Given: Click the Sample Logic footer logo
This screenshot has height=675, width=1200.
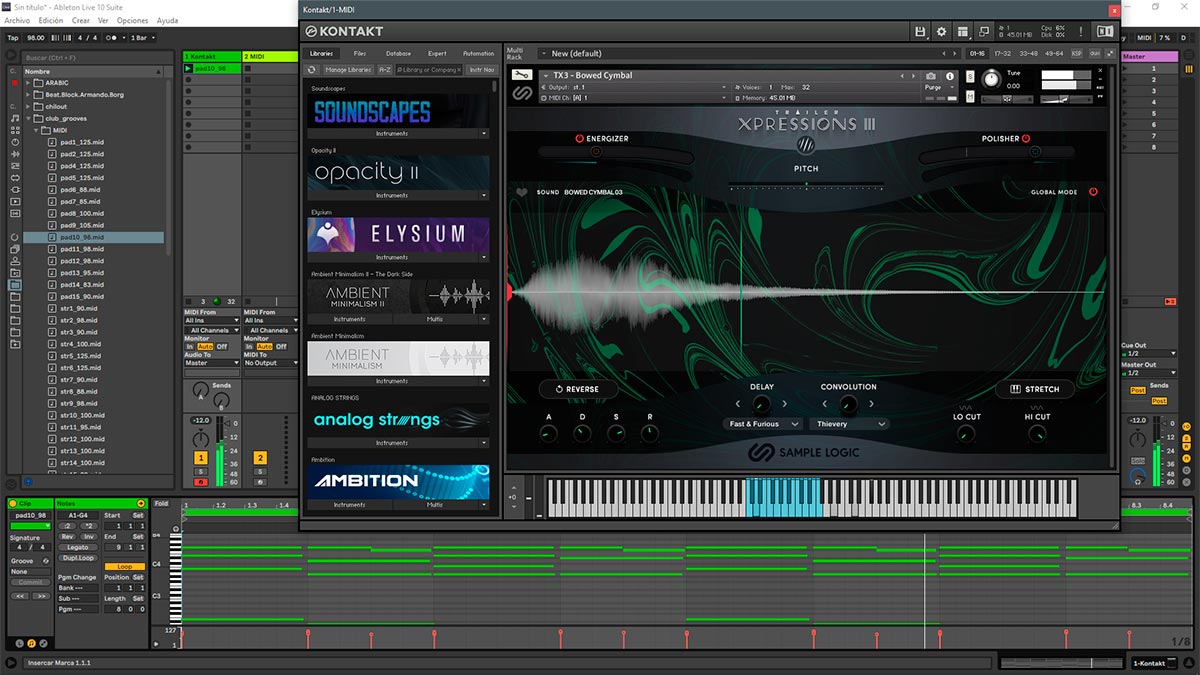Looking at the screenshot, I should click(x=805, y=453).
